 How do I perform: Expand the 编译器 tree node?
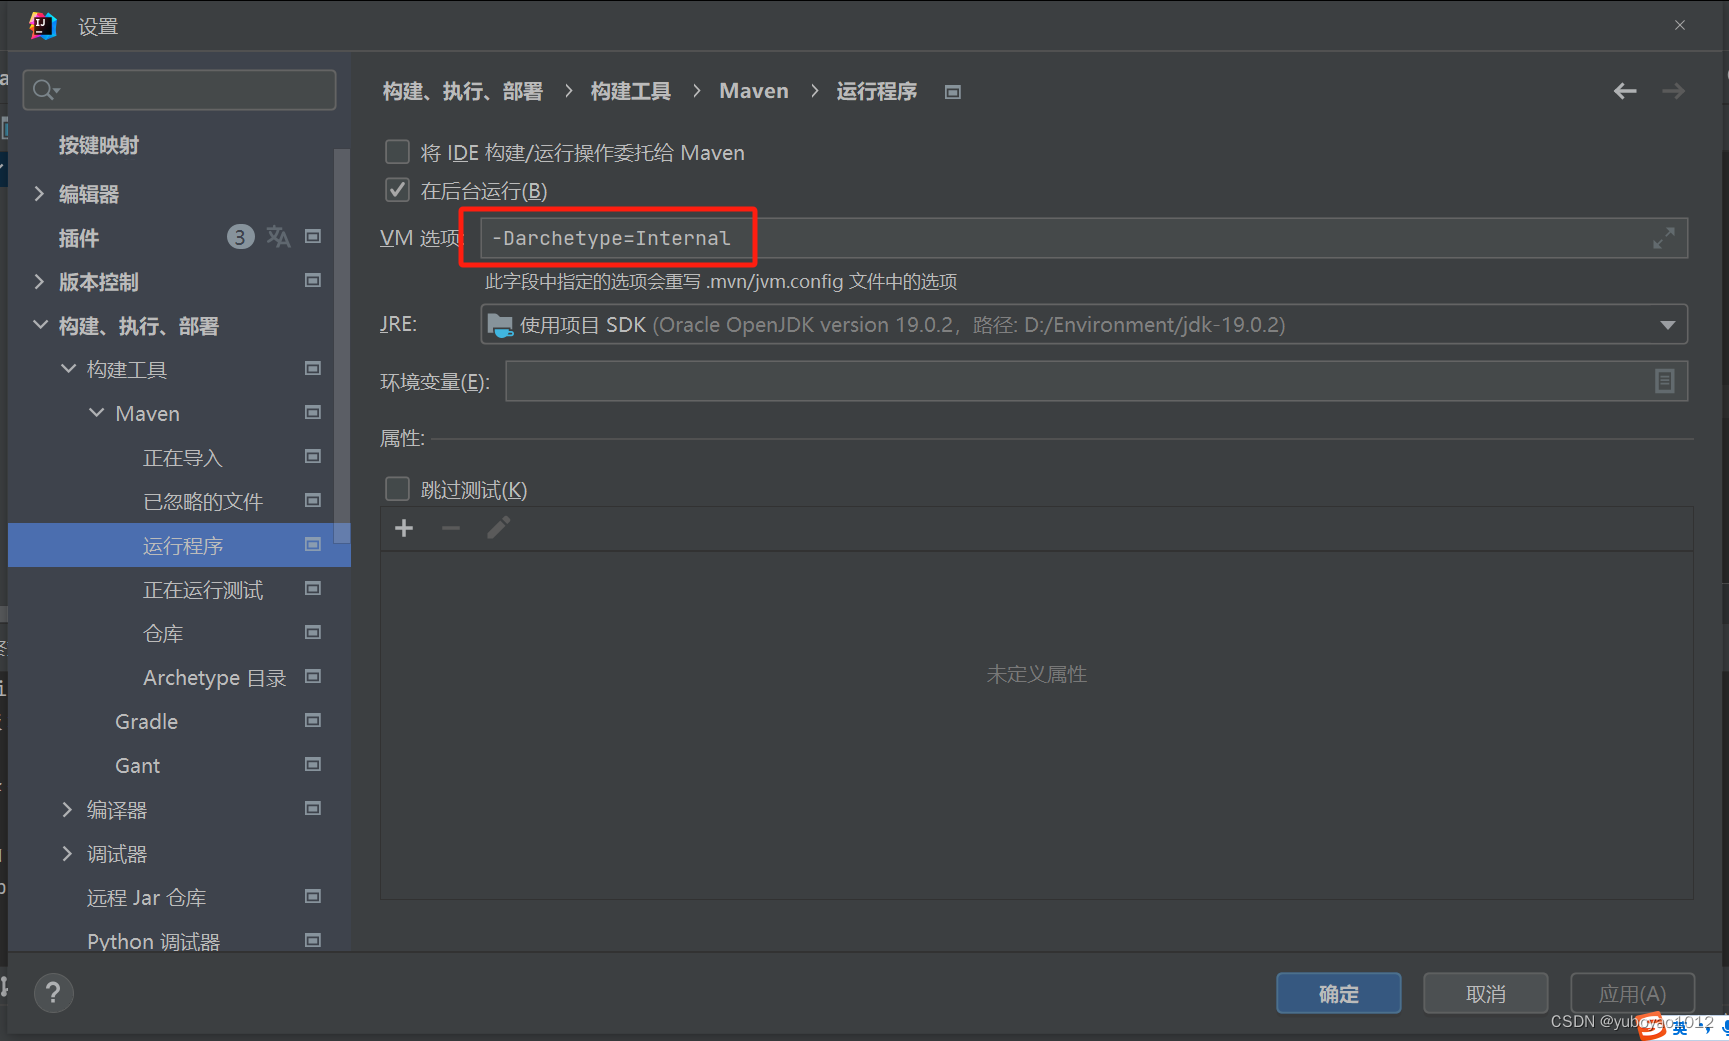click(67, 809)
